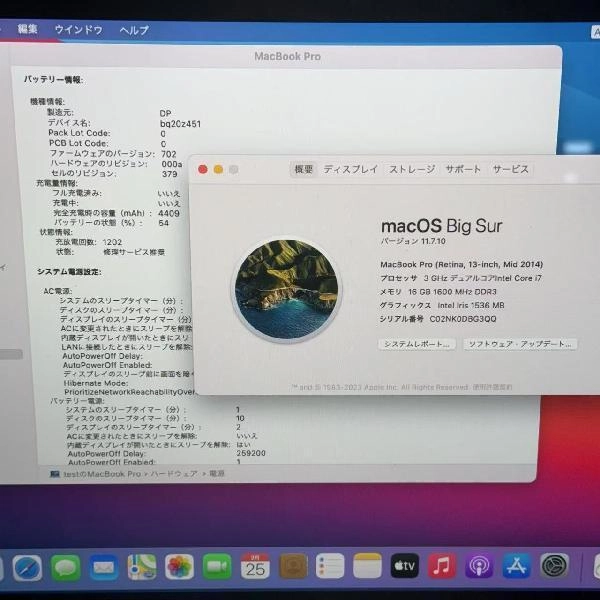This screenshot has width=600, height=600.
Task: Open the Calendar icon showing 25
Action: tap(255, 566)
